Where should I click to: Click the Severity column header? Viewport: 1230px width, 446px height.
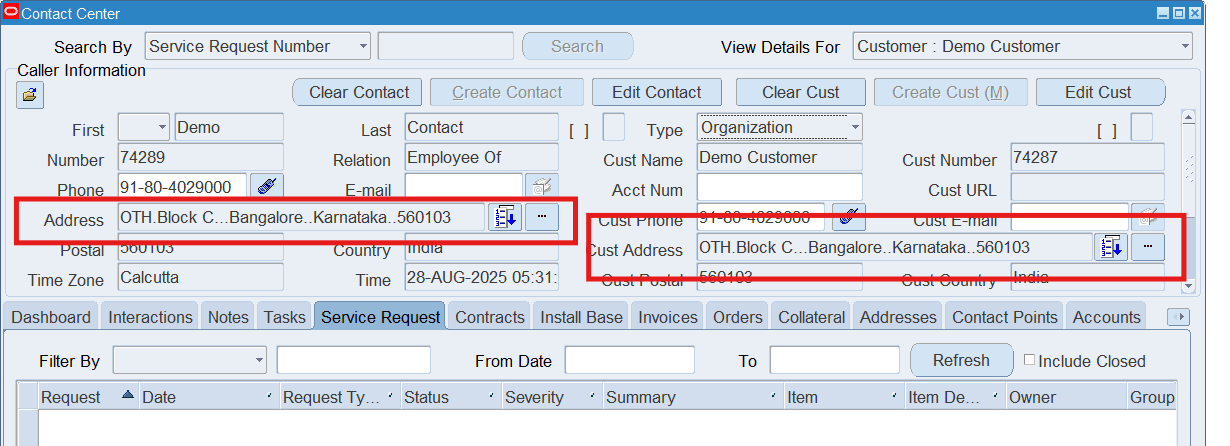coord(552,397)
